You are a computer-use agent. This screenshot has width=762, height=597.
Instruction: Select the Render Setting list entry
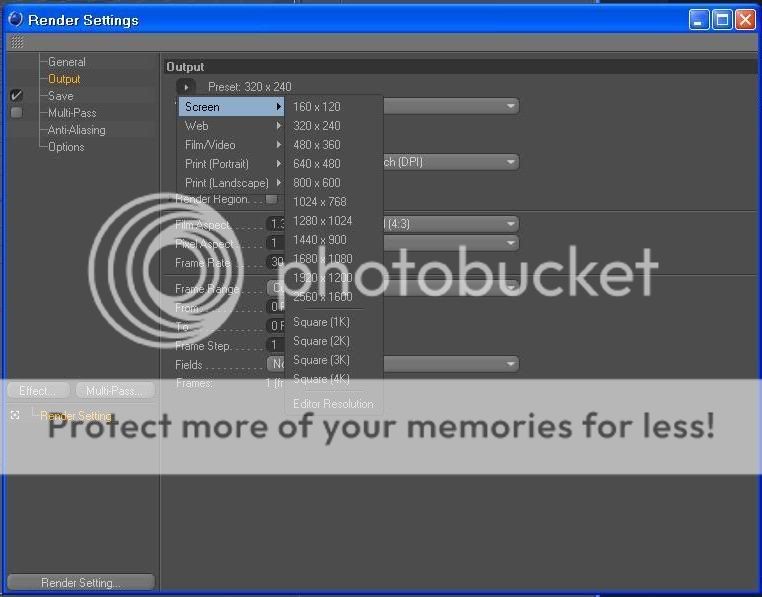tap(76, 416)
